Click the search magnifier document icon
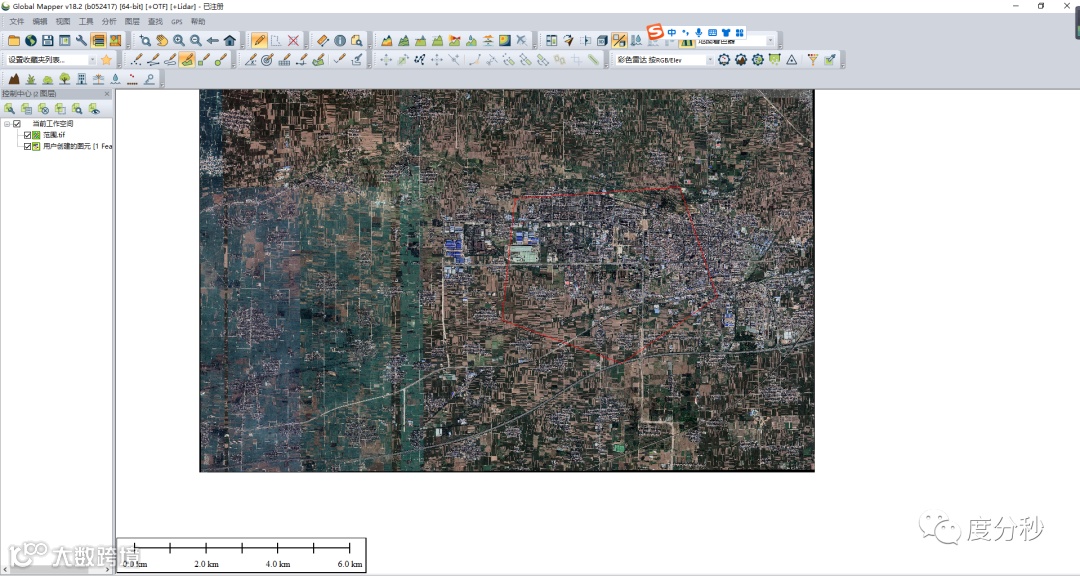This screenshot has height=576, width=1080. click(356, 41)
